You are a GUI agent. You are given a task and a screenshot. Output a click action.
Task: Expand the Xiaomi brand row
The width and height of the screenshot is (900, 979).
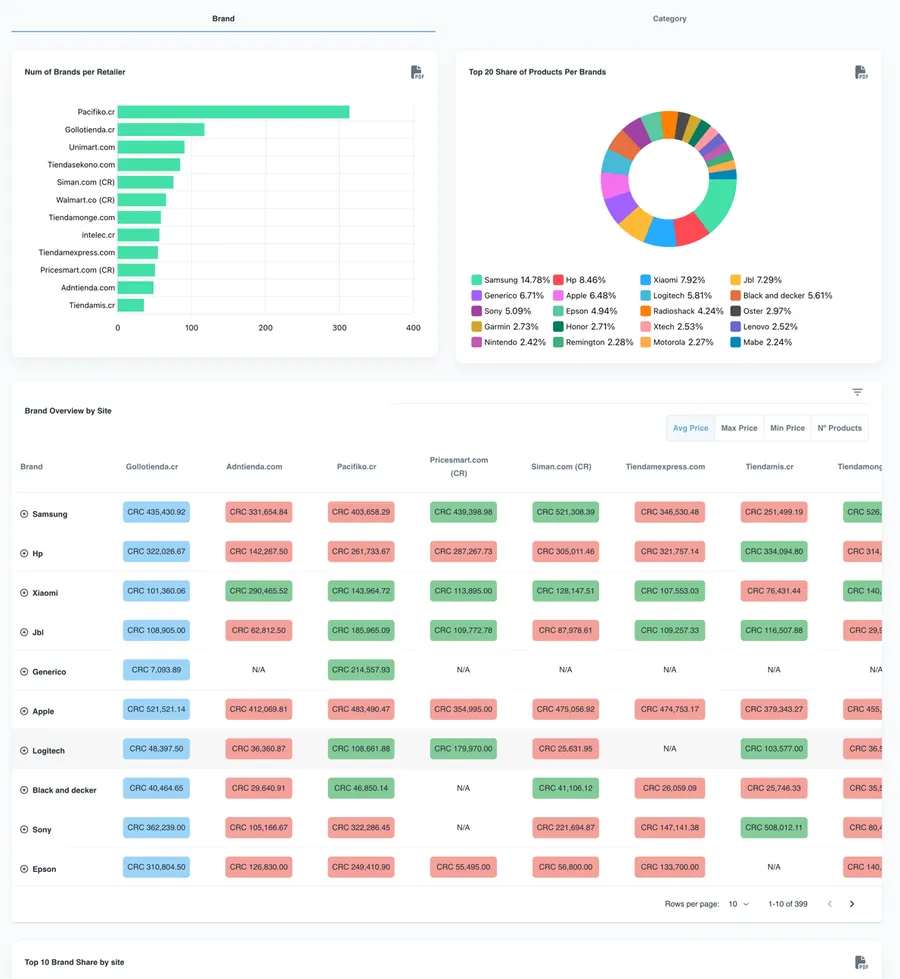coord(24,593)
